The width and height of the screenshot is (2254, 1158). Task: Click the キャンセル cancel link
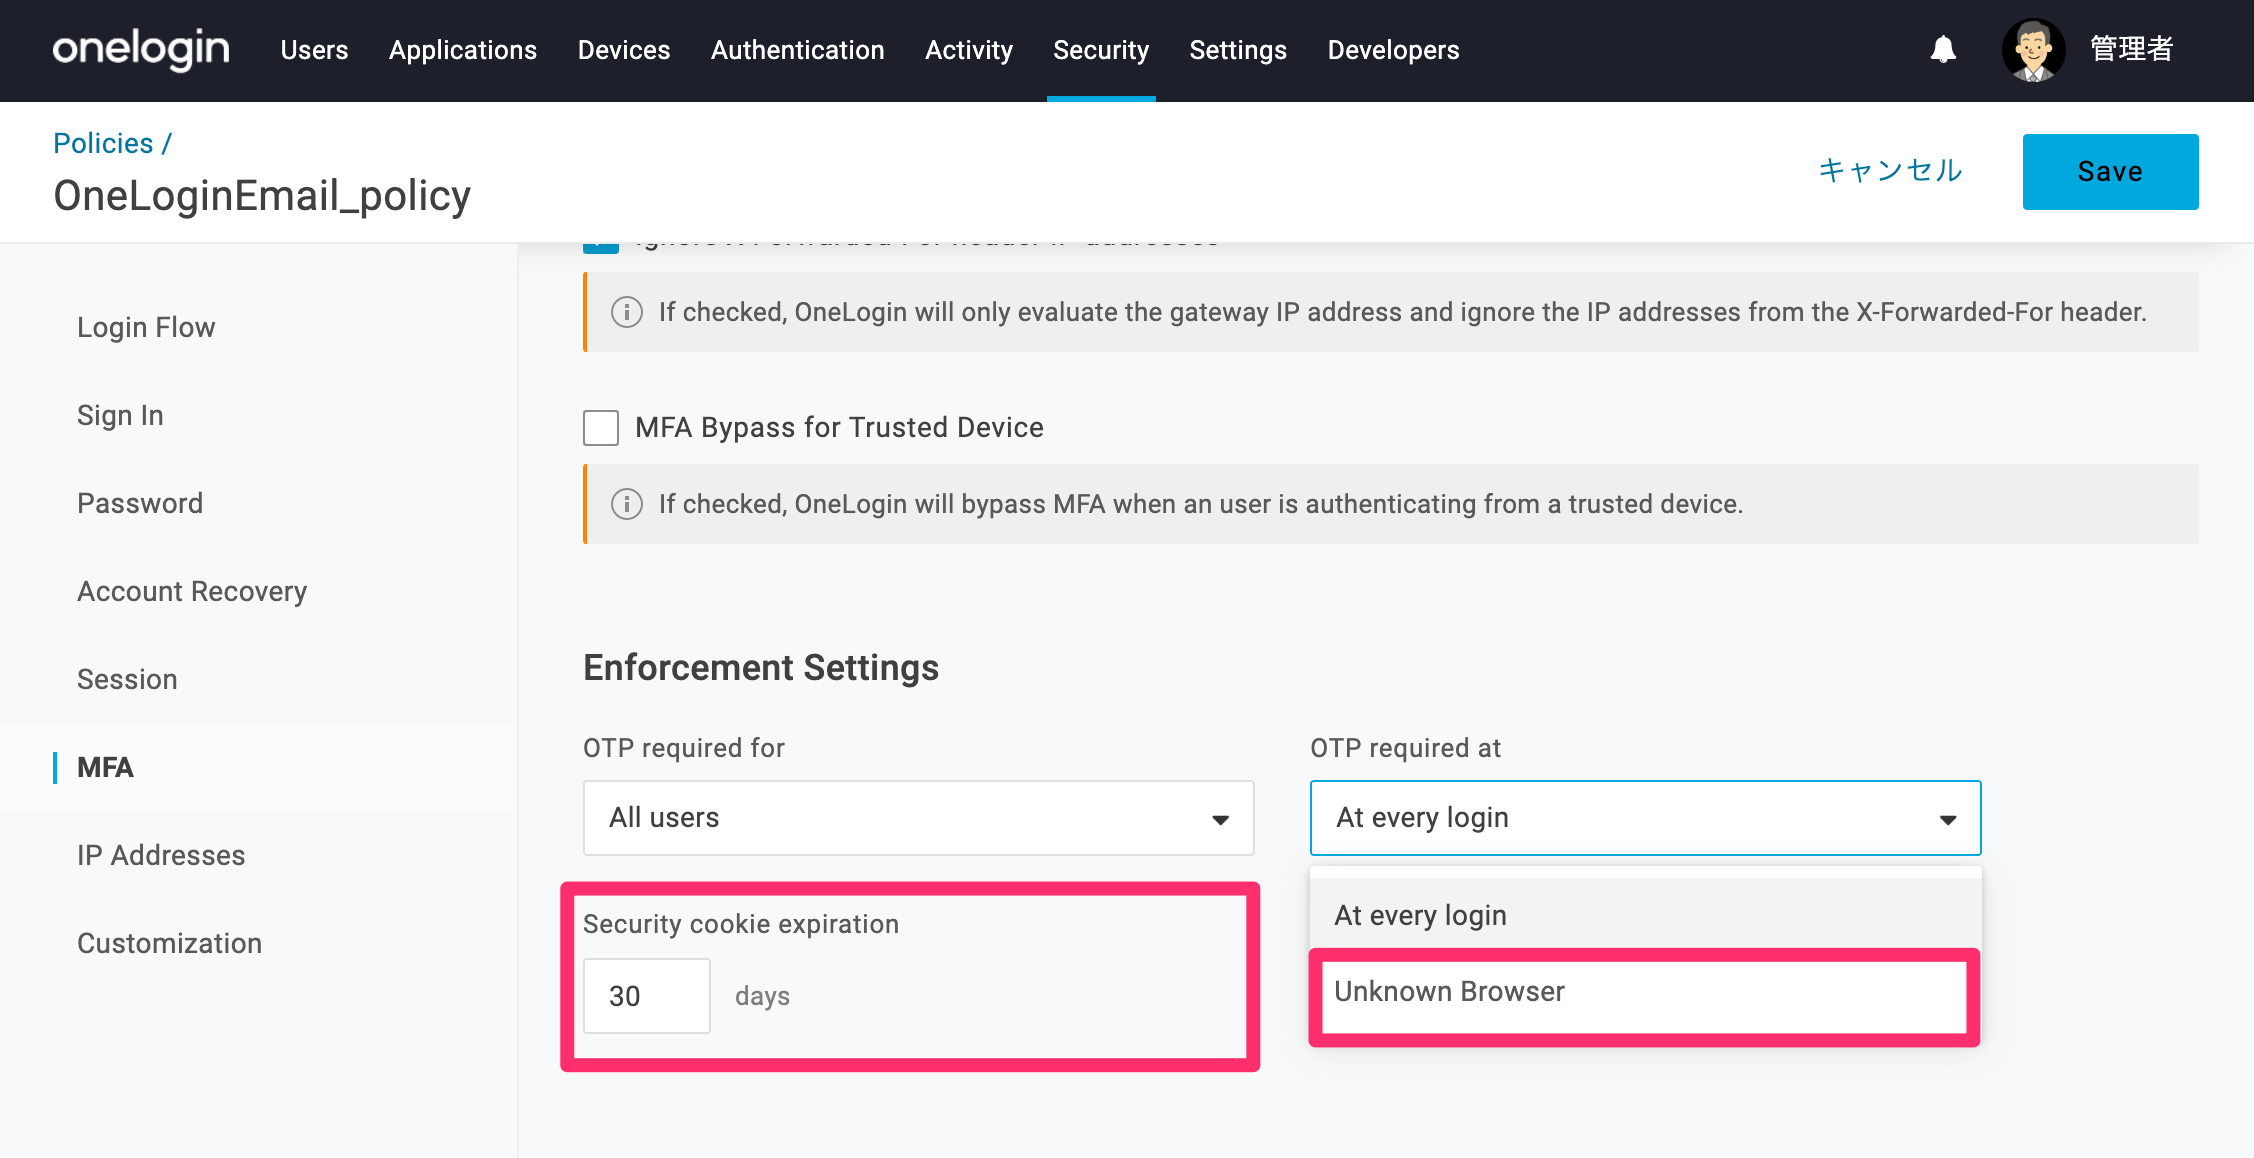coord(1890,171)
